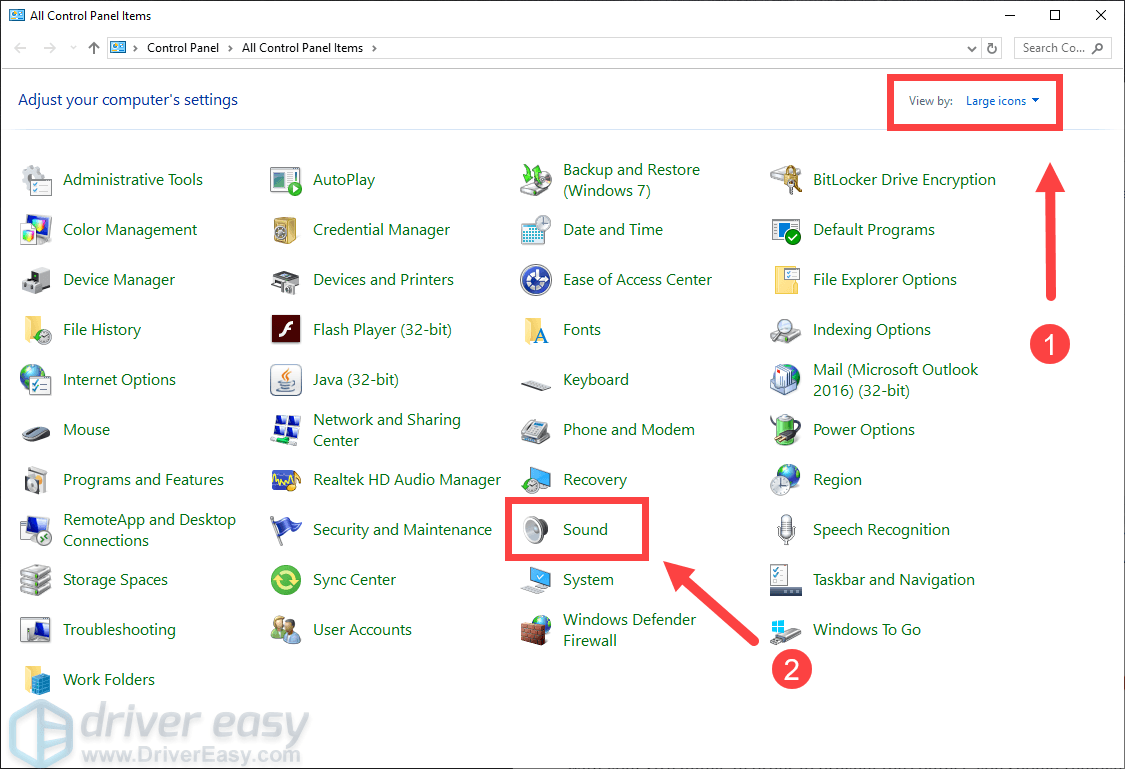1125x769 pixels.
Task: Refresh the Control Panel view
Action: click(992, 49)
